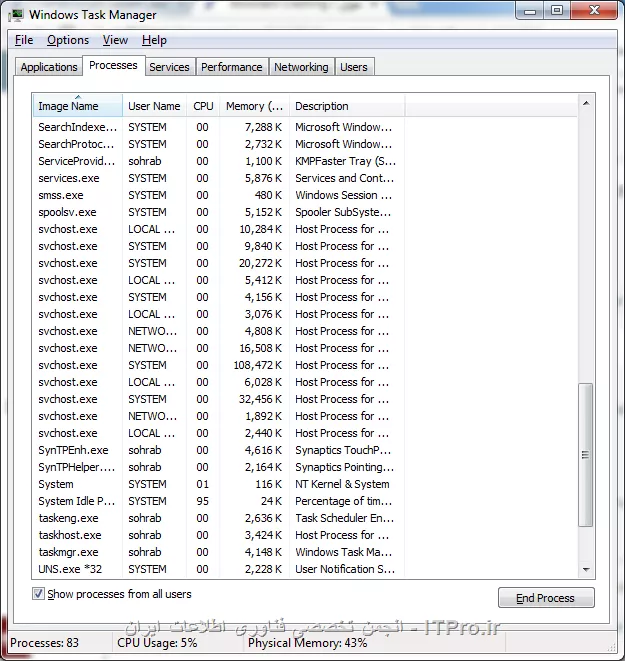Select svchost.exe using 108,472 K
625x661 pixels.
pos(219,365)
